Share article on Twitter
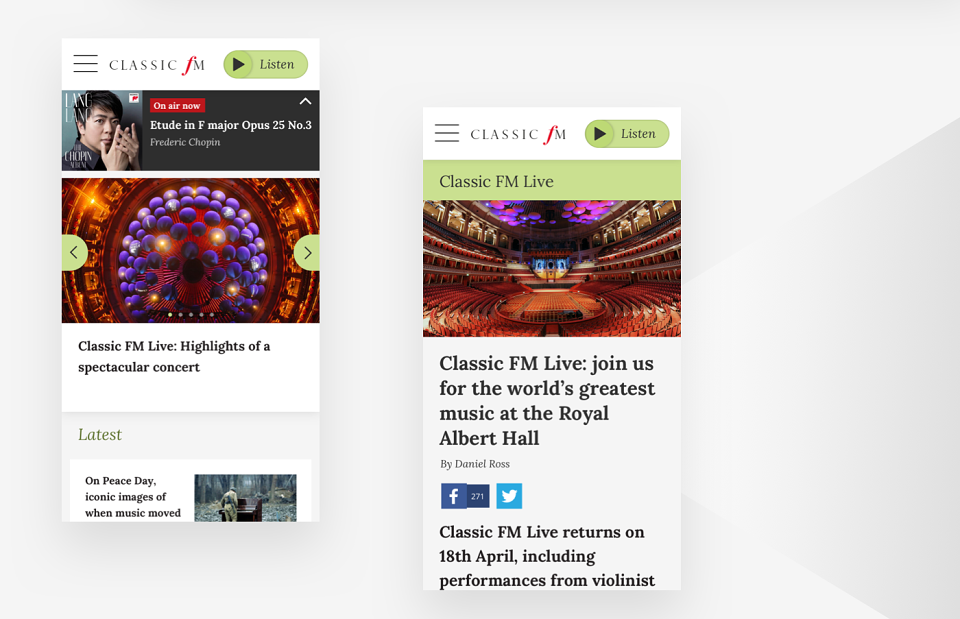The image size is (960, 619). 509,496
